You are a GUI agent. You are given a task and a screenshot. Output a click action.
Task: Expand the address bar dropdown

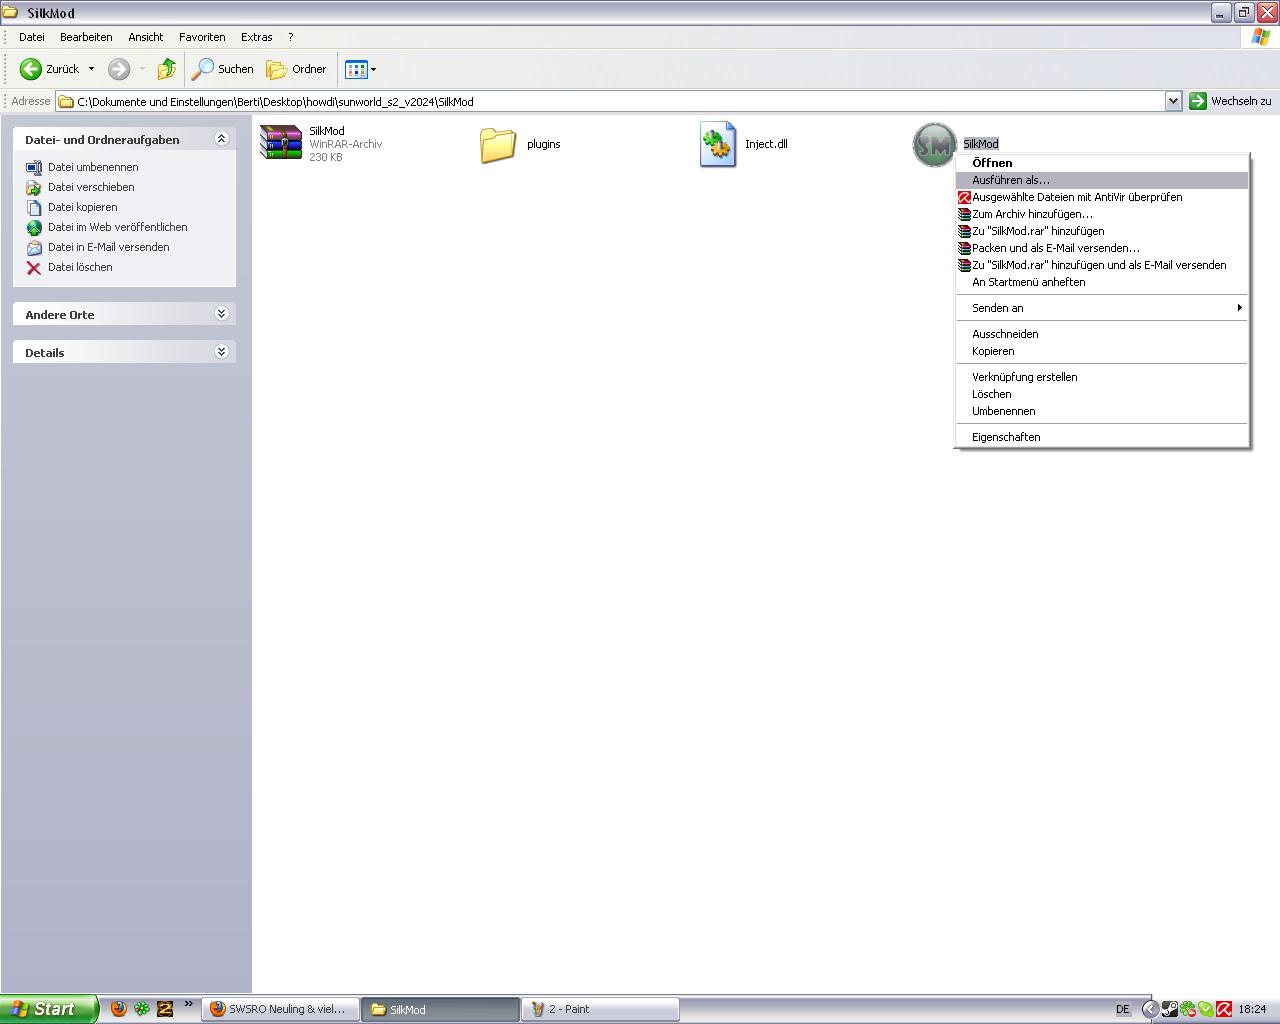(1173, 101)
